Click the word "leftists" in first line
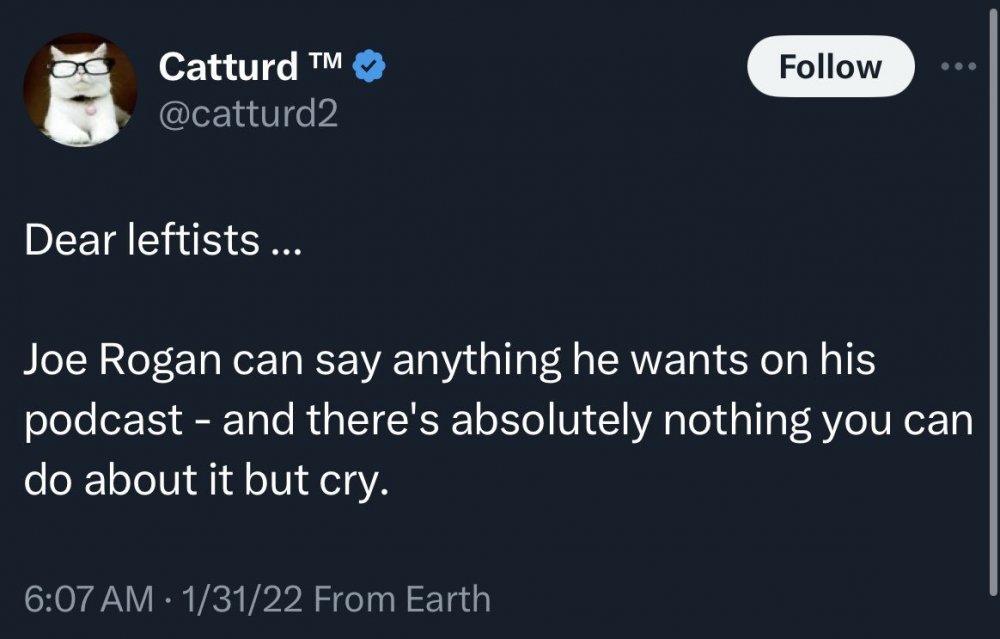This screenshot has width=1000, height=639. [x=191, y=240]
